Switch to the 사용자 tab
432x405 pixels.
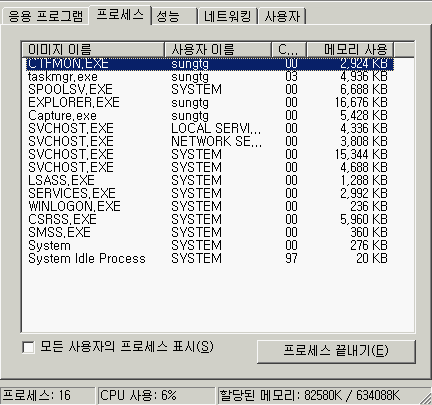click(282, 16)
